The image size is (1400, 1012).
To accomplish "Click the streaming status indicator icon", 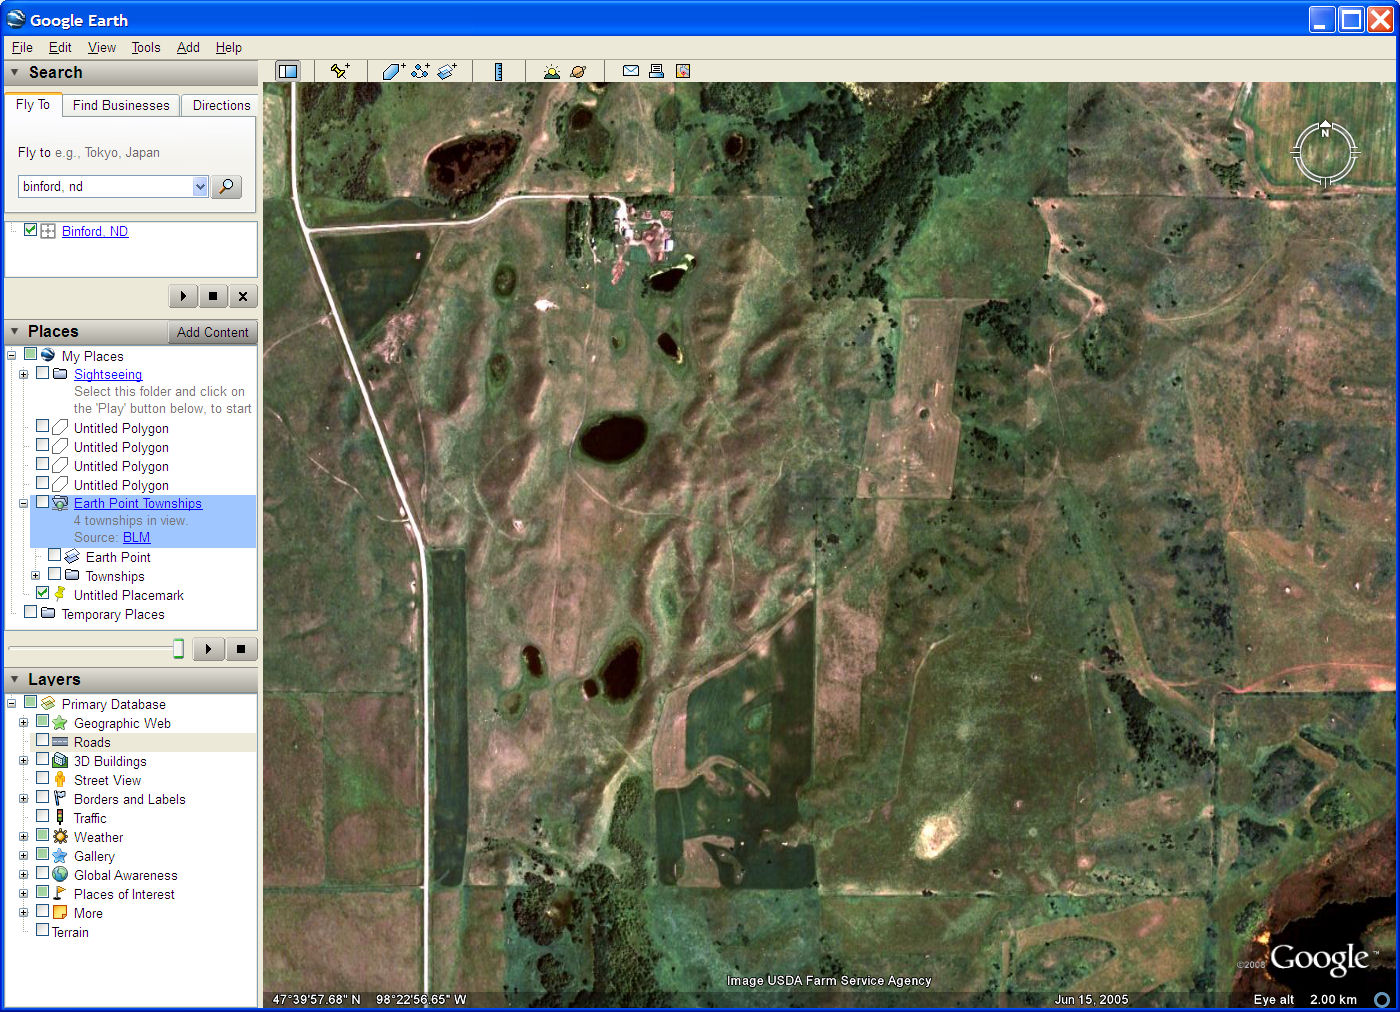I will pos(1382,999).
